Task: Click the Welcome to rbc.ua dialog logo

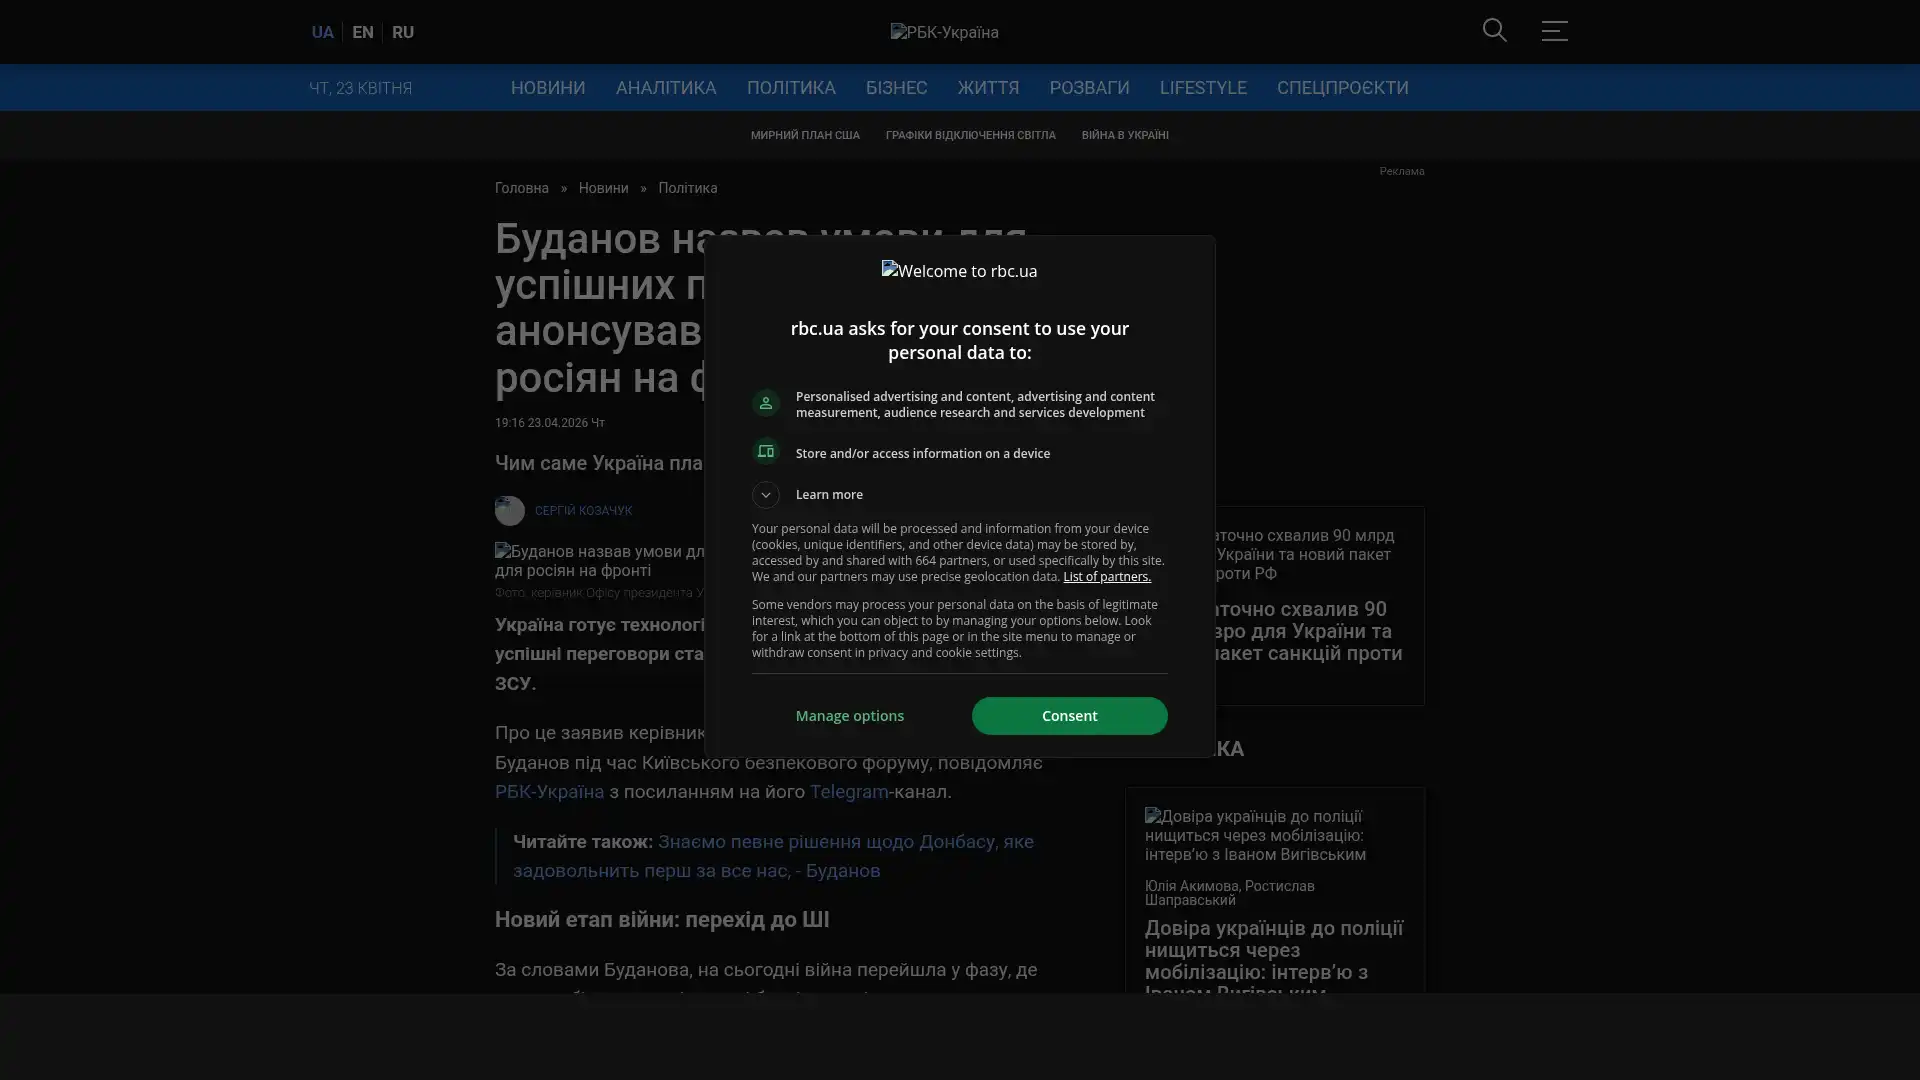Action: [x=959, y=271]
